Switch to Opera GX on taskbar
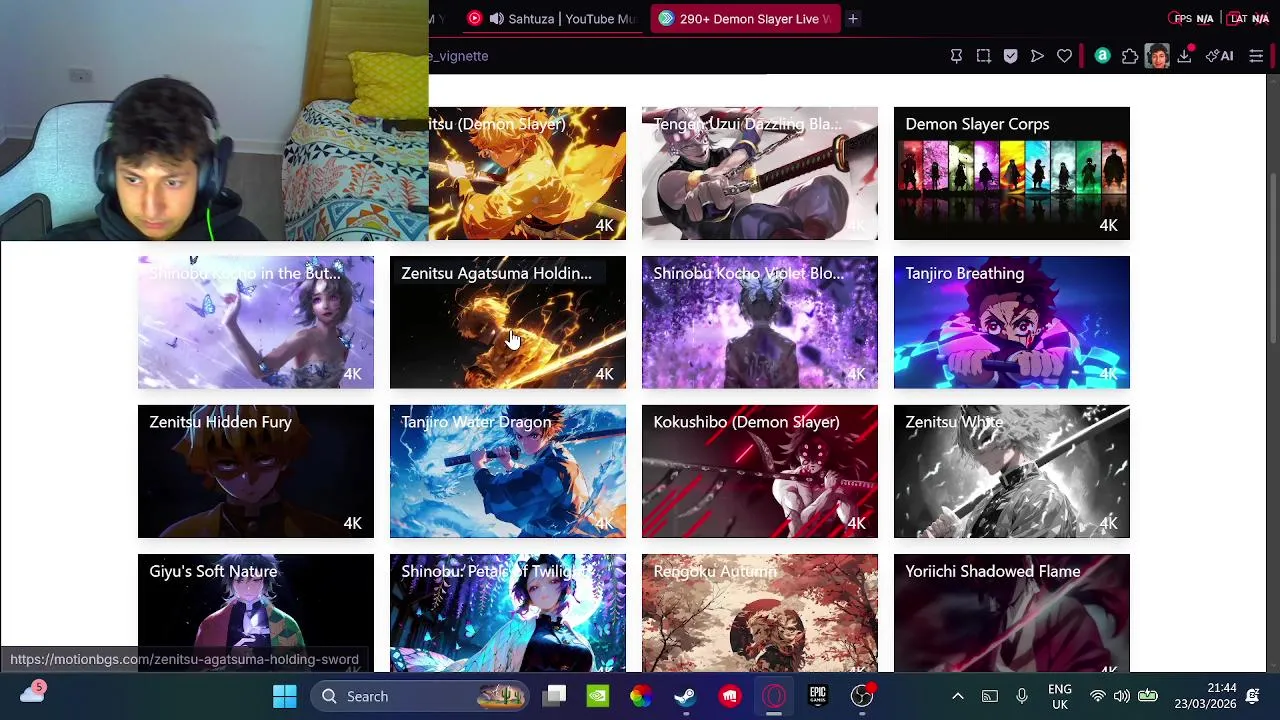The width and height of the screenshot is (1280, 720). (774, 696)
